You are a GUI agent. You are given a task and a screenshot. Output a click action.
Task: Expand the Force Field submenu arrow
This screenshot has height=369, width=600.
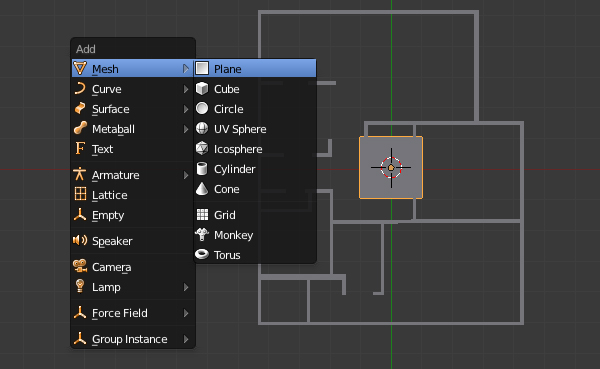pyautogui.click(x=186, y=313)
